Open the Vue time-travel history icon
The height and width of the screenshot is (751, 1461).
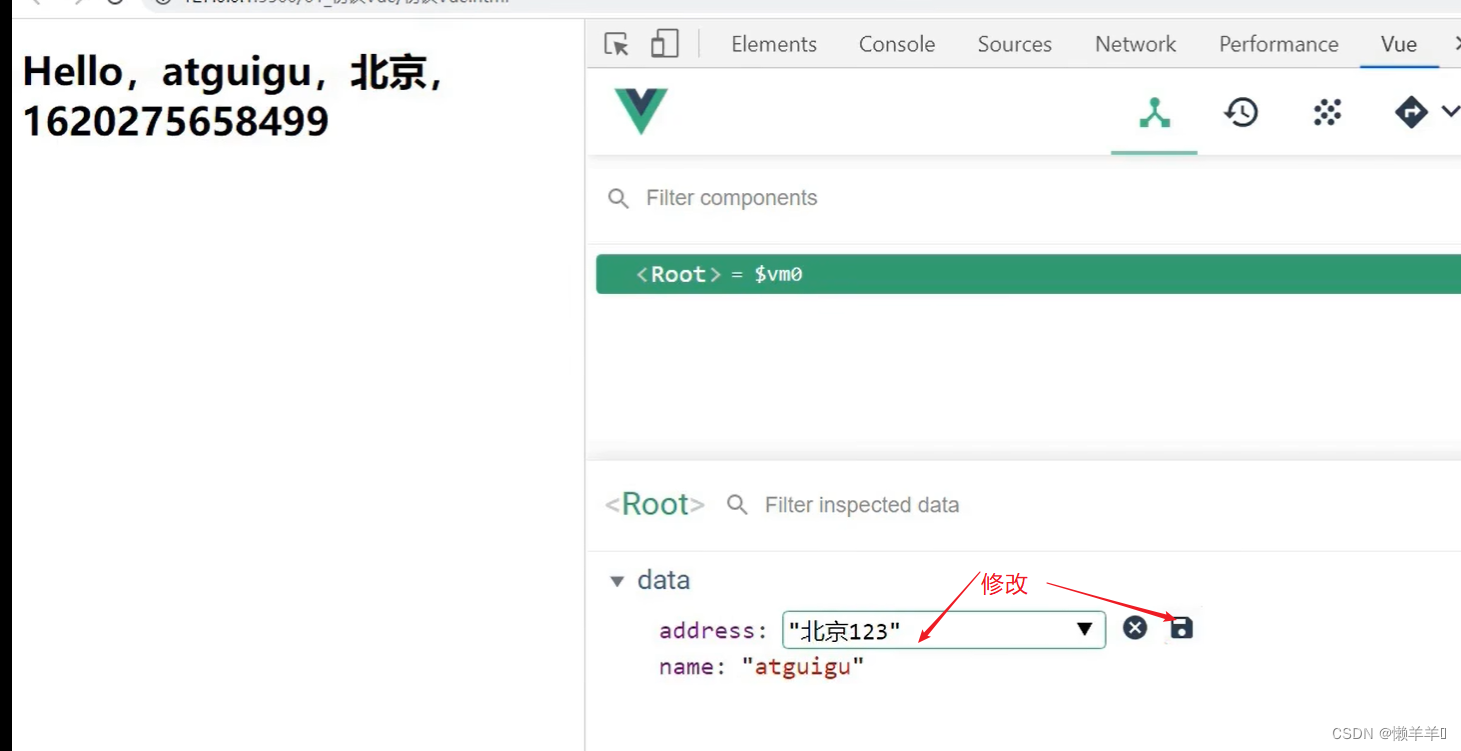pos(1241,112)
